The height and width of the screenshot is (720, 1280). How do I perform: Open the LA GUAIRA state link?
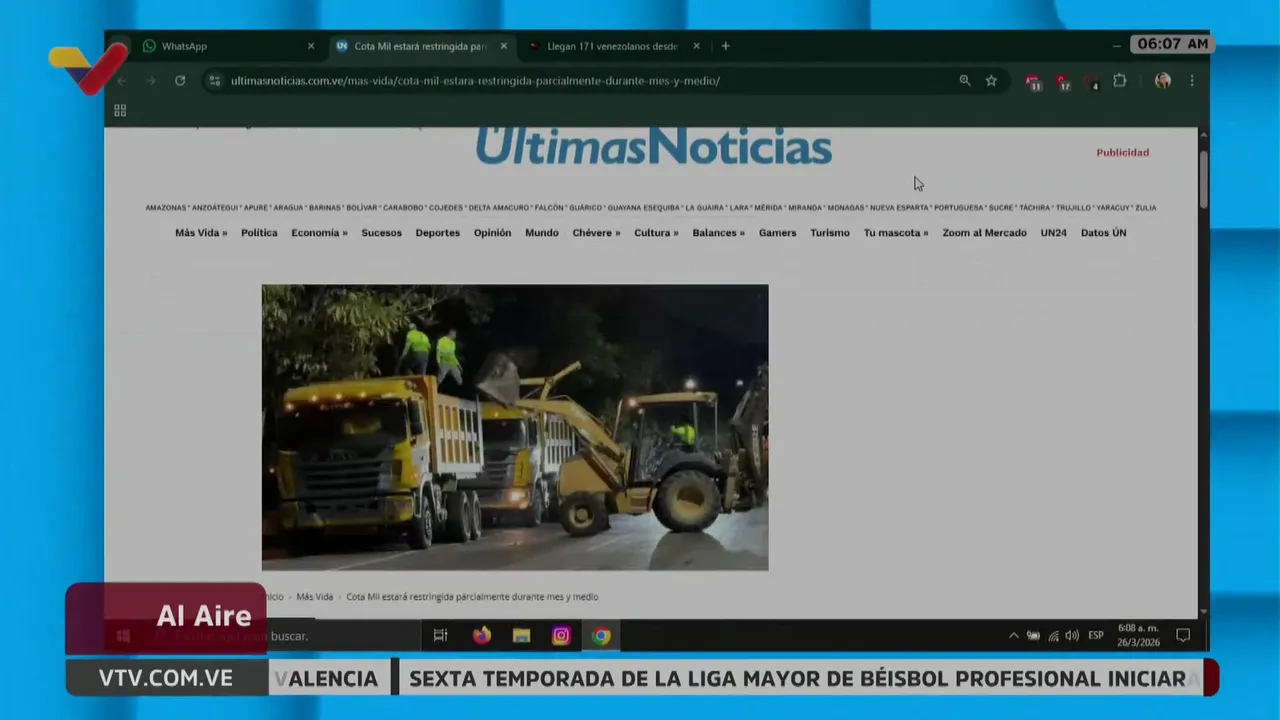click(x=704, y=208)
